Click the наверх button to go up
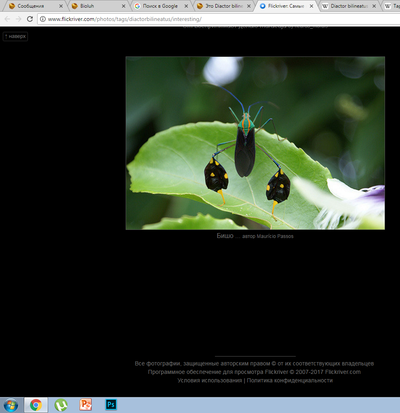Image resolution: width=400 pixels, height=413 pixels. [15, 36]
